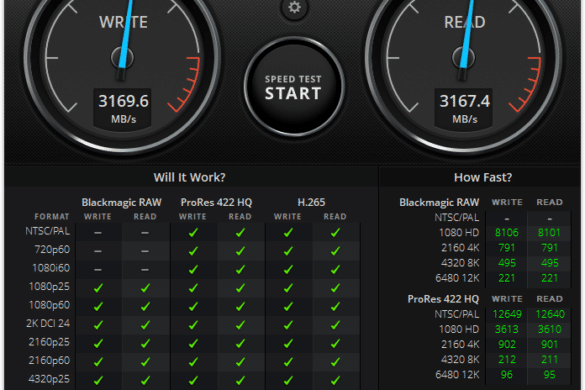The width and height of the screenshot is (585, 390).
Task: Click the READ gauge label
Action: pos(465,22)
